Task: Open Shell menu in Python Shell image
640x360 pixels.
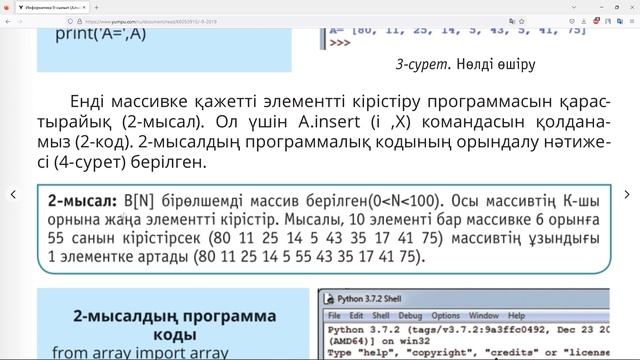Action: (380, 316)
